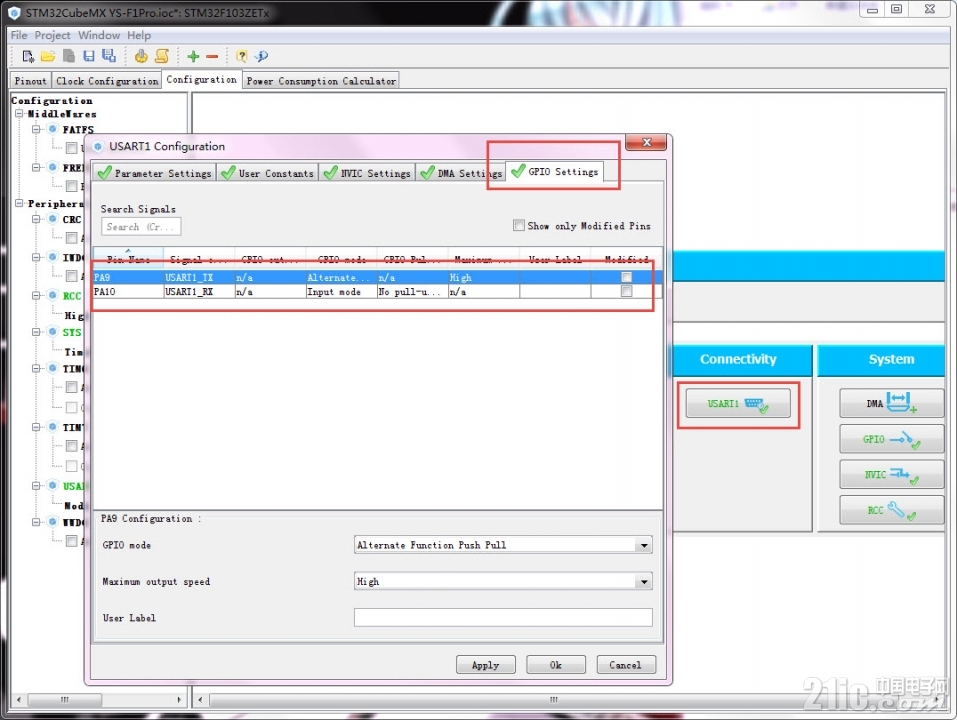
Task: Collapse the Peripherals tree node
Action: [20, 203]
